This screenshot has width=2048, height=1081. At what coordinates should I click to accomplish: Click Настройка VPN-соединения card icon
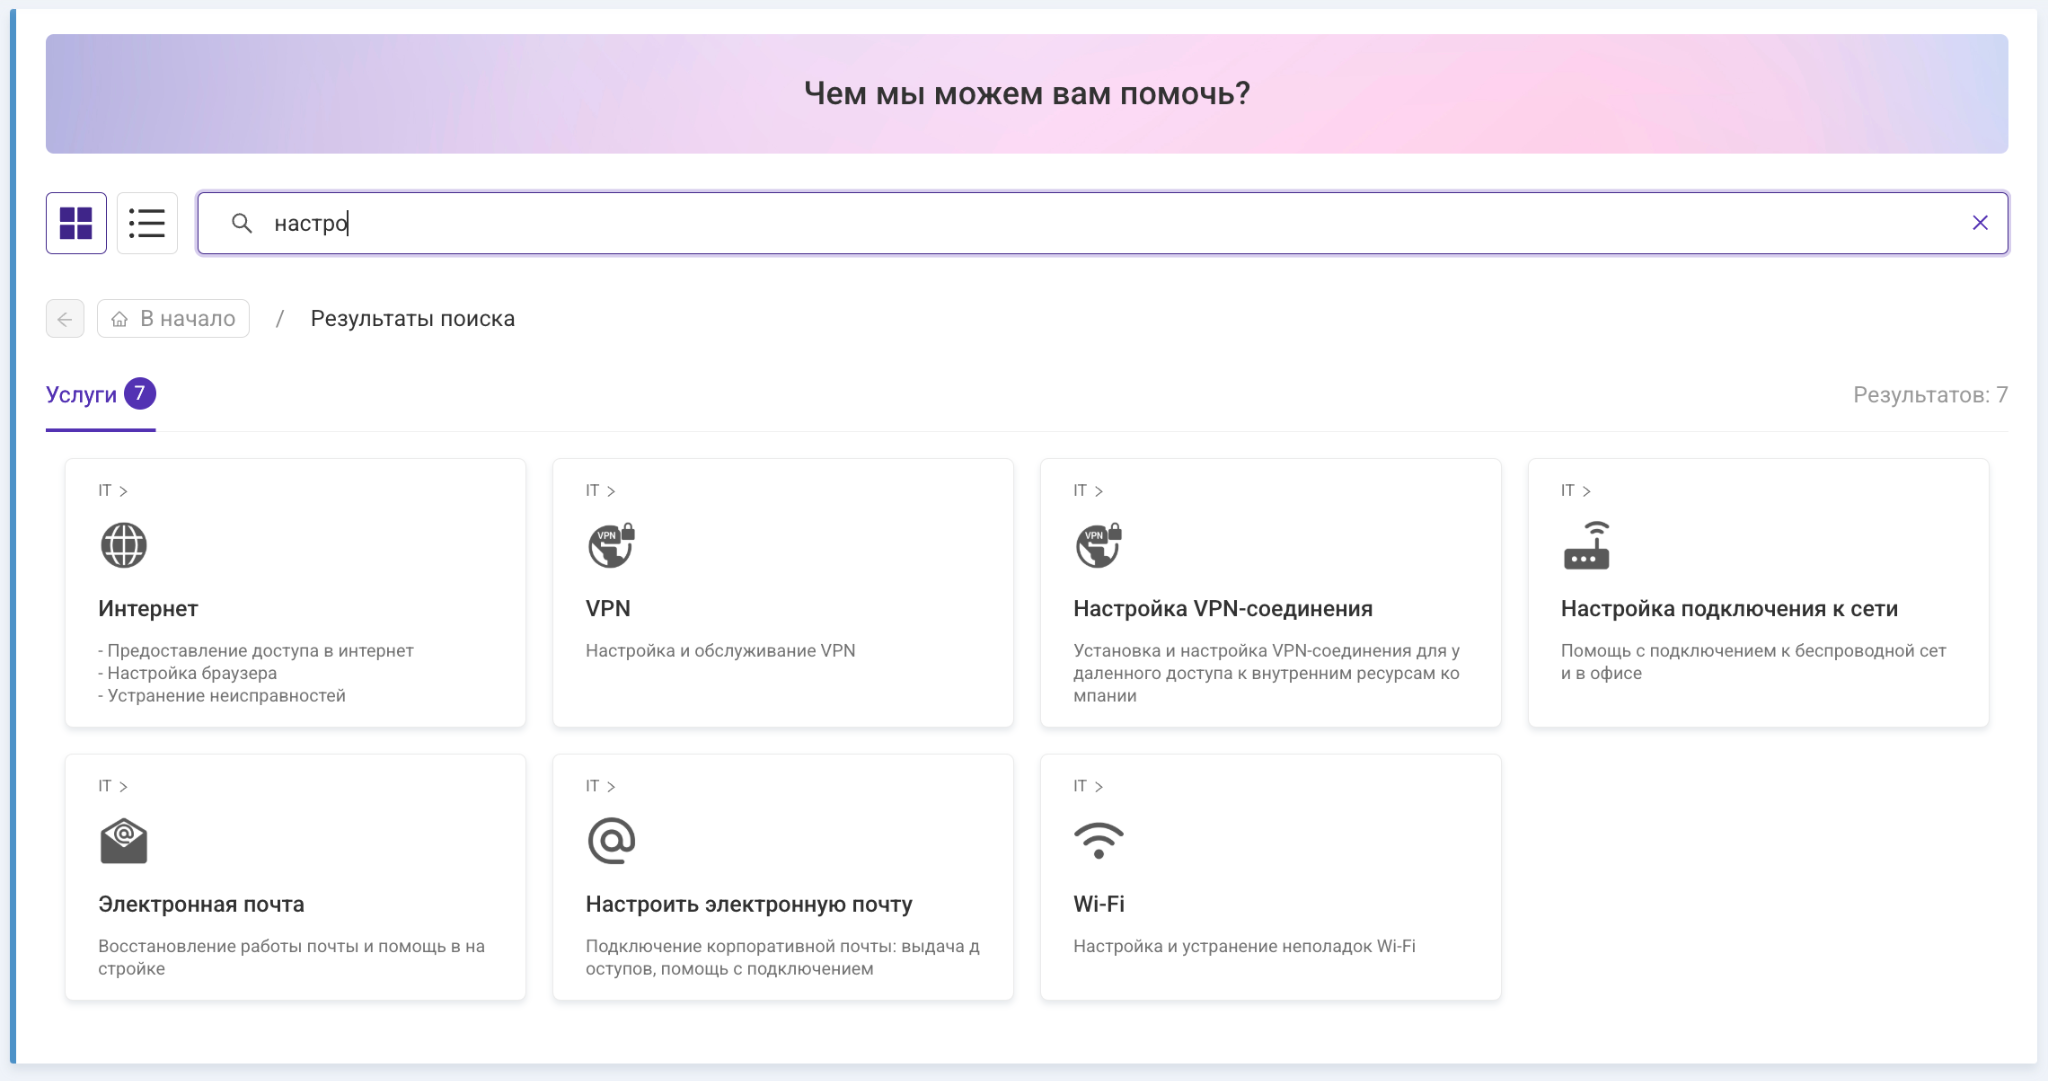(x=1098, y=545)
